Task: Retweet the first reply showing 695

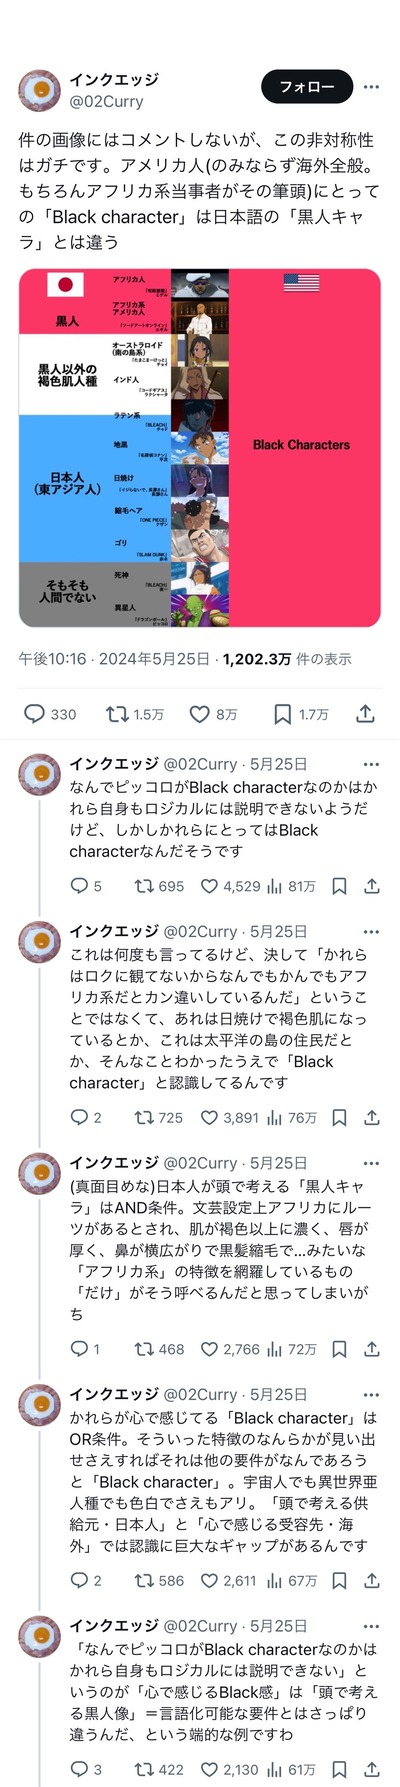Action: [x=160, y=886]
